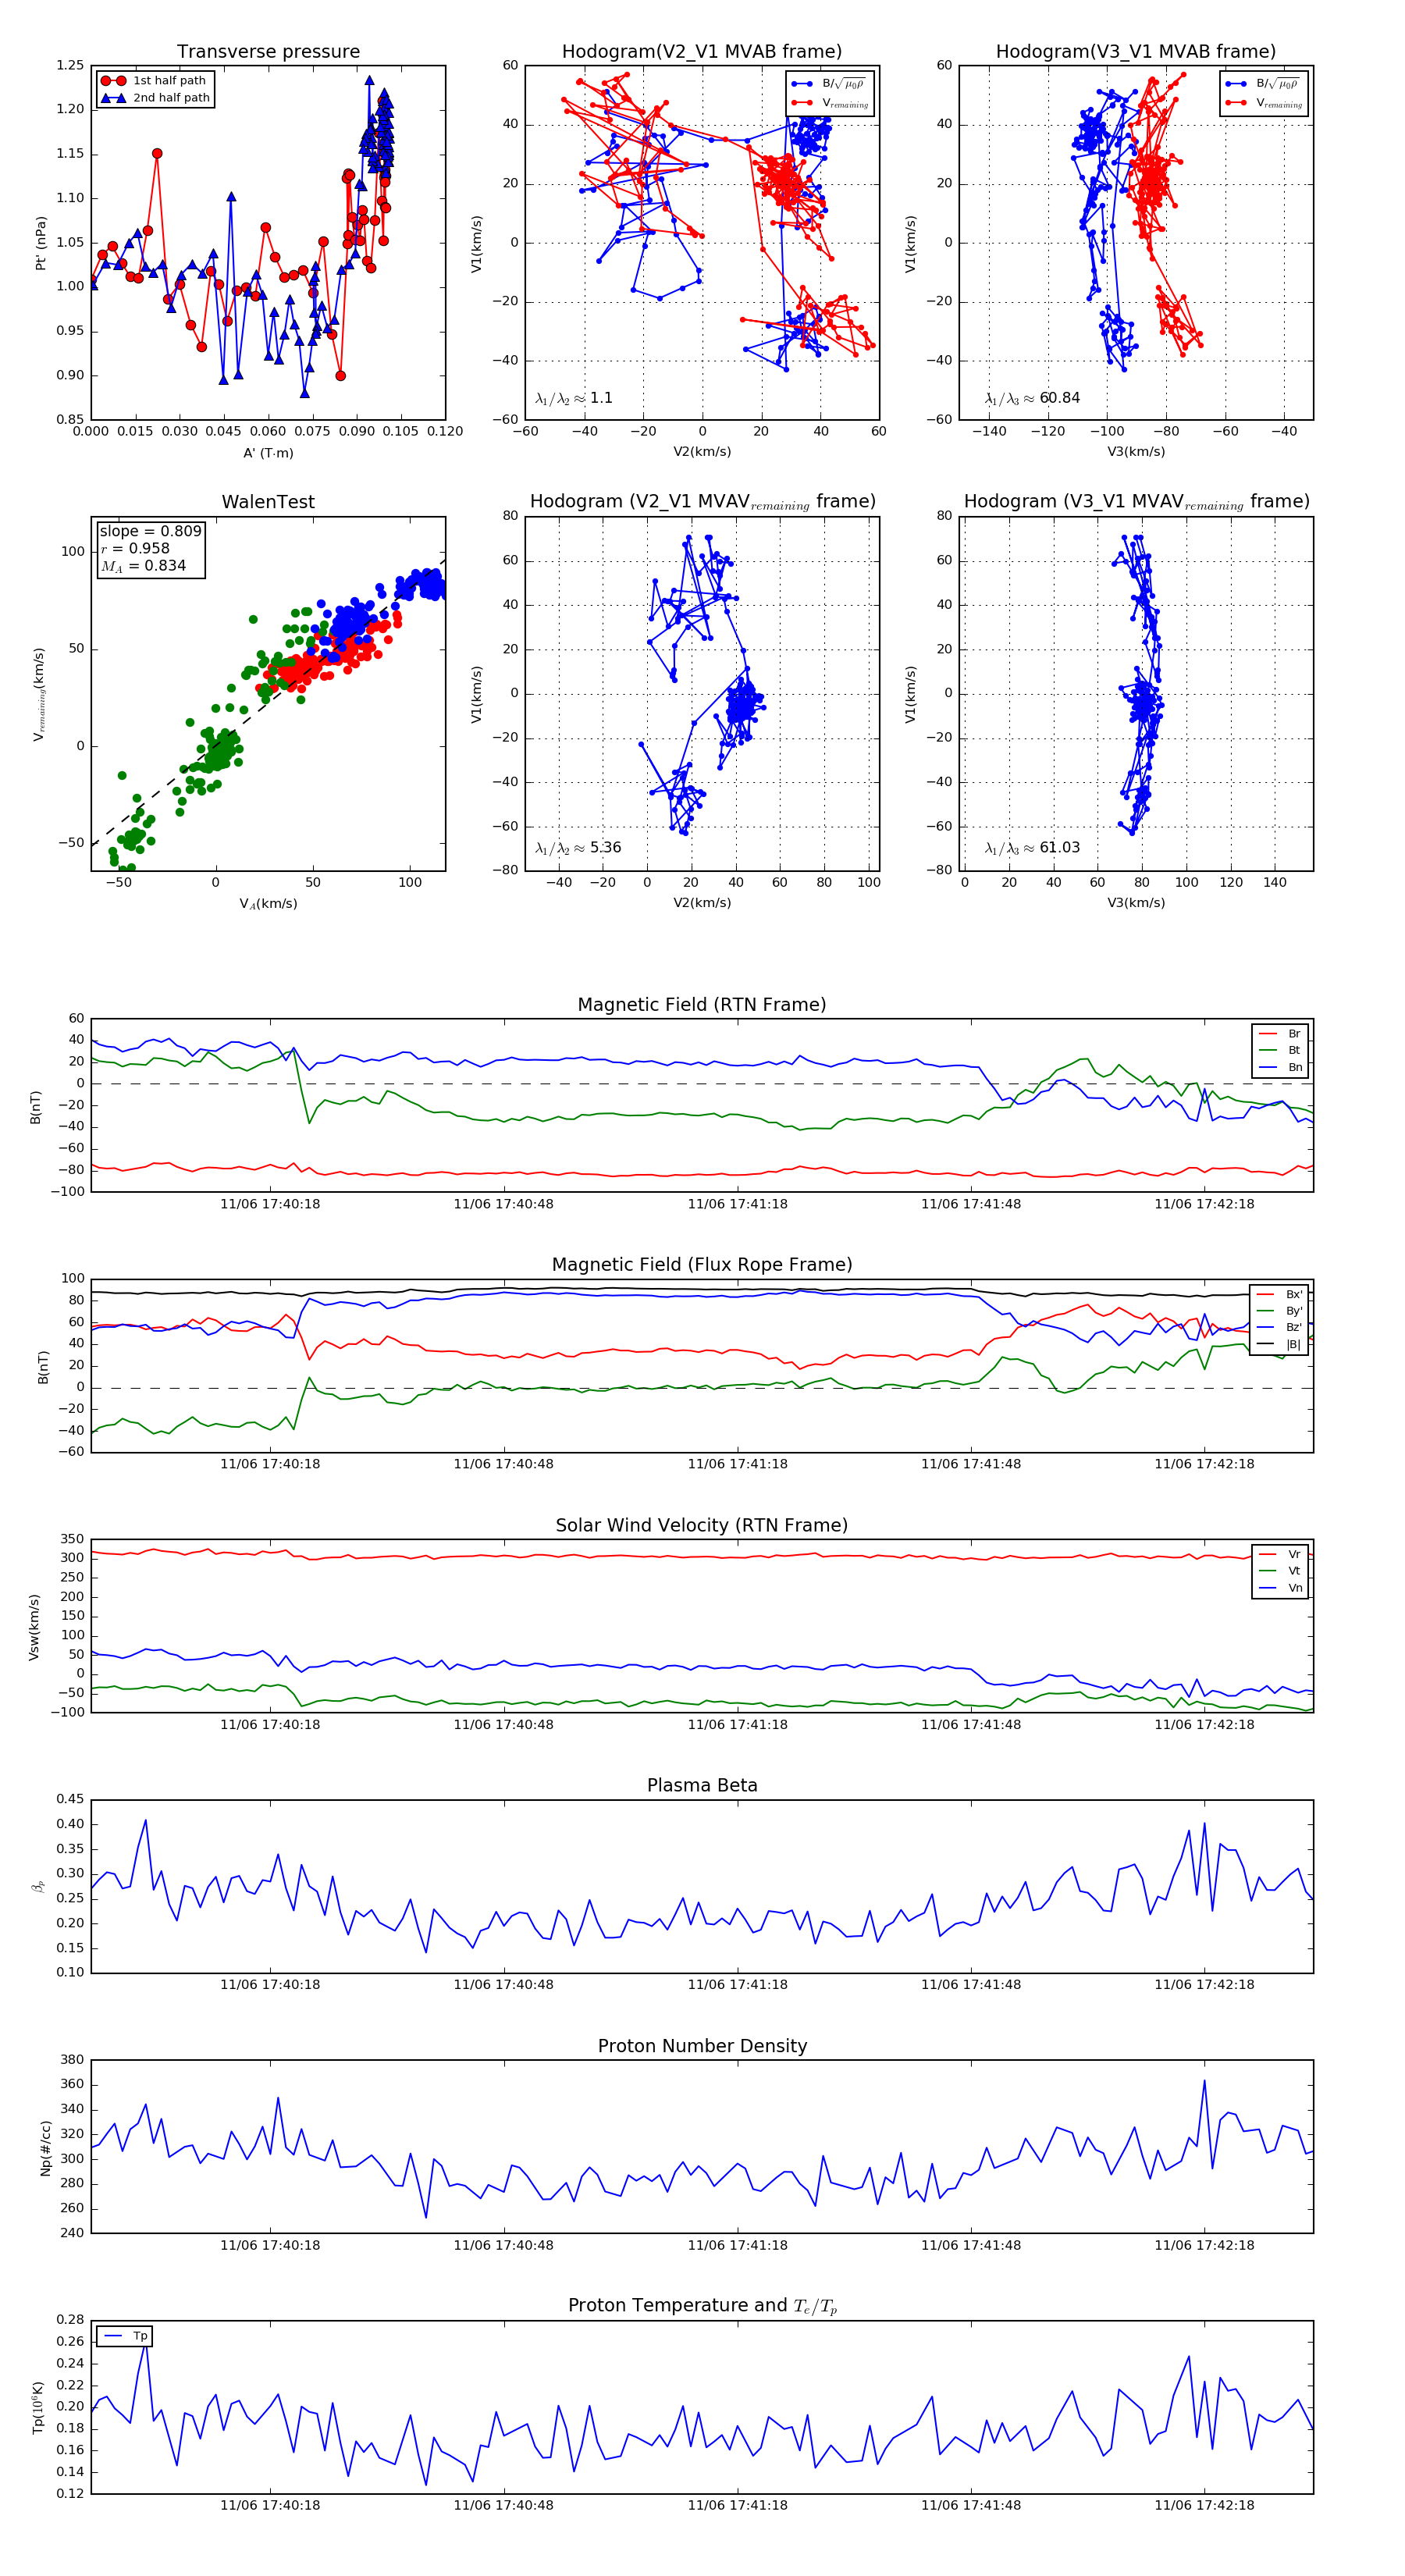Click the "slope = 0.809" text

coord(150,531)
